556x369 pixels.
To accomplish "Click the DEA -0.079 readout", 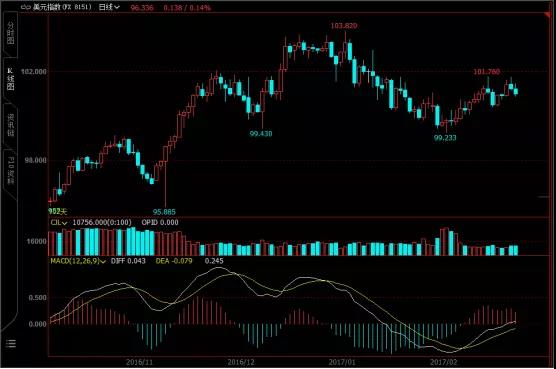I will [x=174, y=261].
